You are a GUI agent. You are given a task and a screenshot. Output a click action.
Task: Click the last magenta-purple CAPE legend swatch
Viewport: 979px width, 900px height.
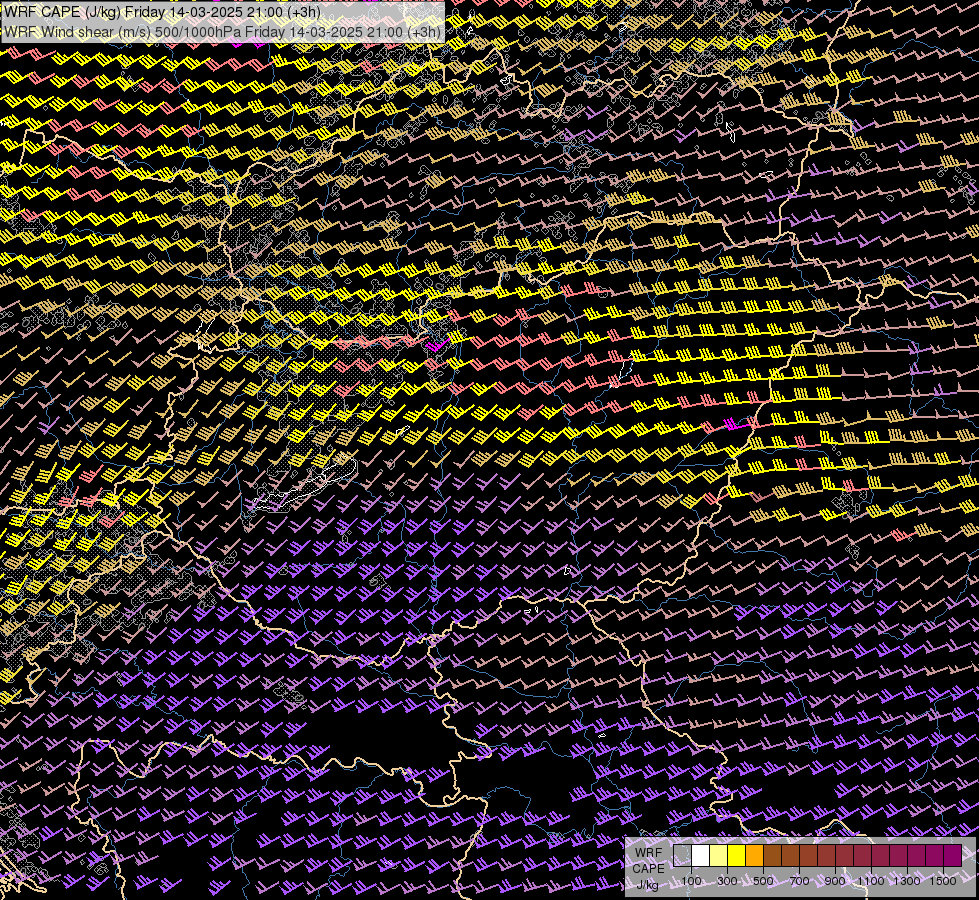point(953,856)
